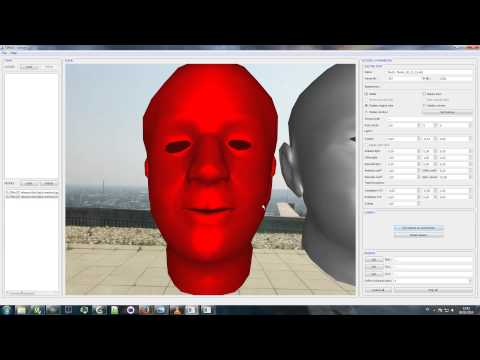The image size is (480, 360).
Task: Launch the orange traffic-cone VLC taskbar icon
Action: [x=177, y=310]
